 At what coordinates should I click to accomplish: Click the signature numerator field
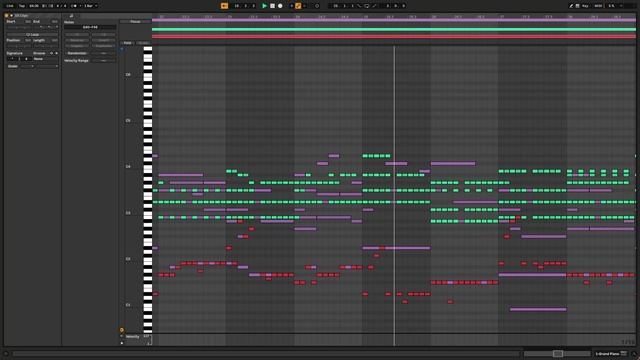click(x=12, y=59)
